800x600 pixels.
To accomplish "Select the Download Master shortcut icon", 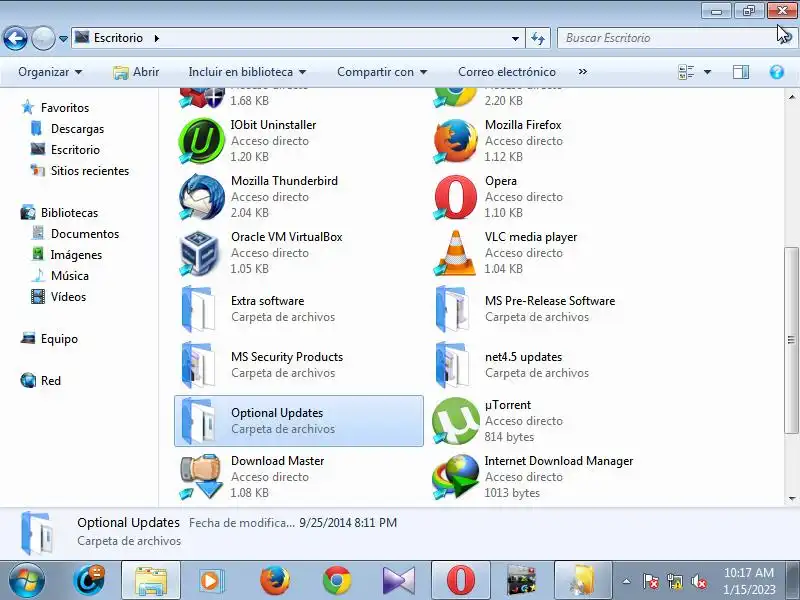I will pos(201,477).
